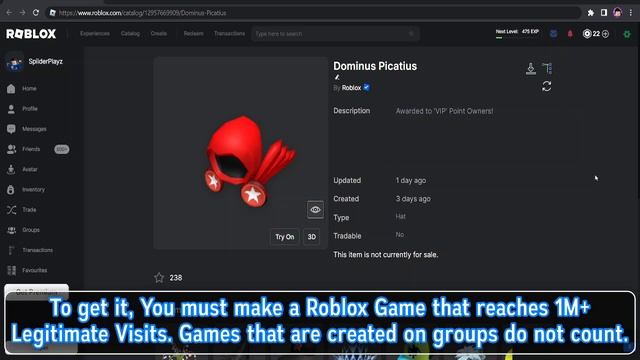Click the favorites count 238

[176, 278]
